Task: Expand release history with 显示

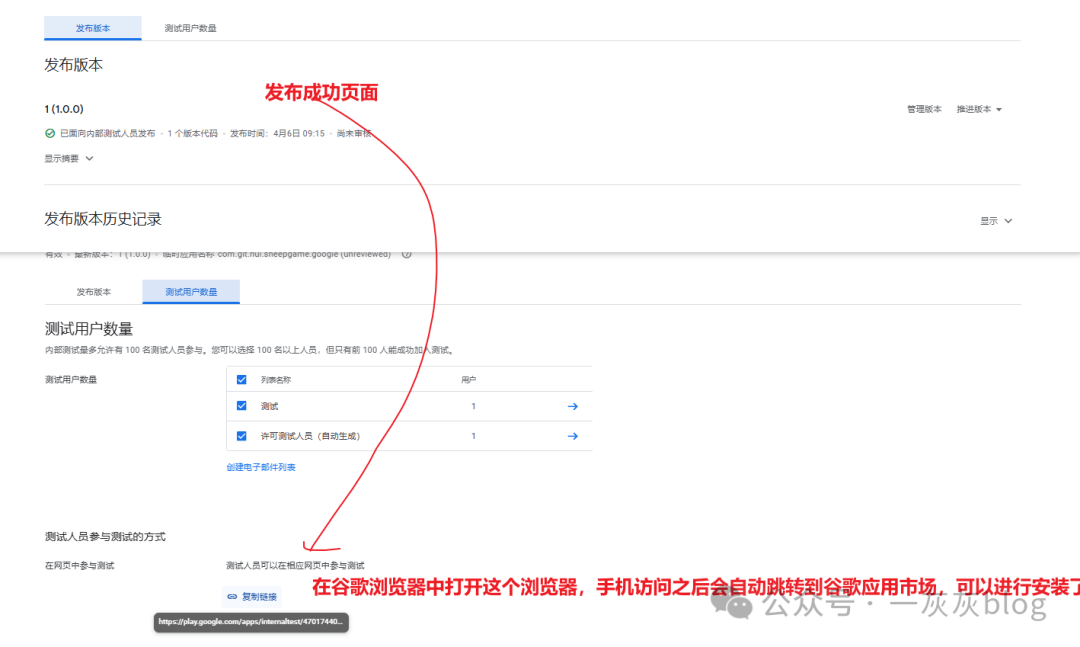Action: pyautogui.click(x=996, y=221)
